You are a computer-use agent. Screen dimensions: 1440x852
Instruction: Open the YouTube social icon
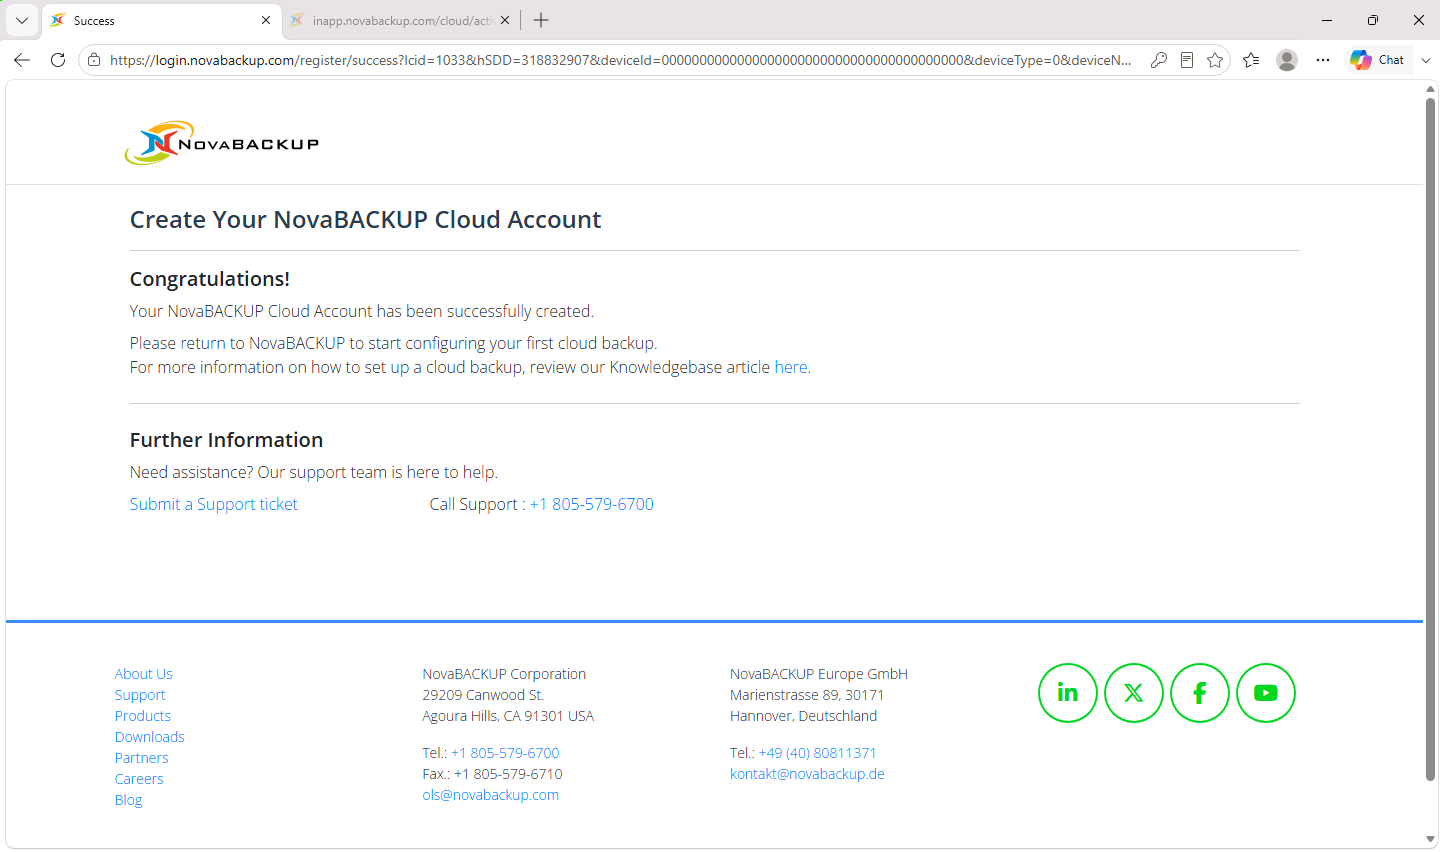point(1265,693)
